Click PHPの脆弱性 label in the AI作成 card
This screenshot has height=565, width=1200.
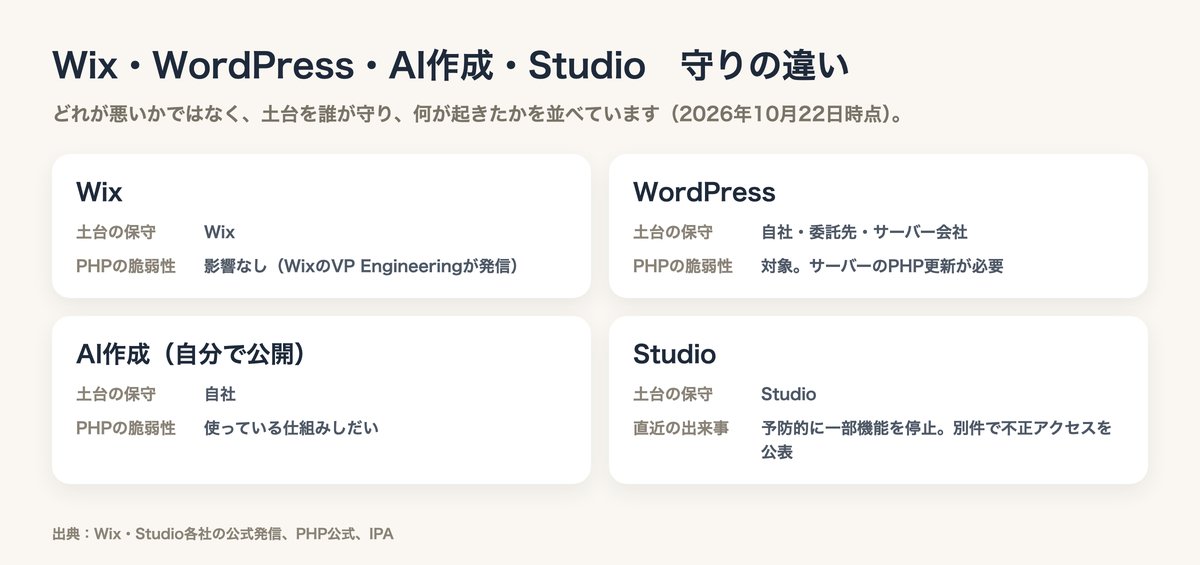pyautogui.click(x=126, y=428)
